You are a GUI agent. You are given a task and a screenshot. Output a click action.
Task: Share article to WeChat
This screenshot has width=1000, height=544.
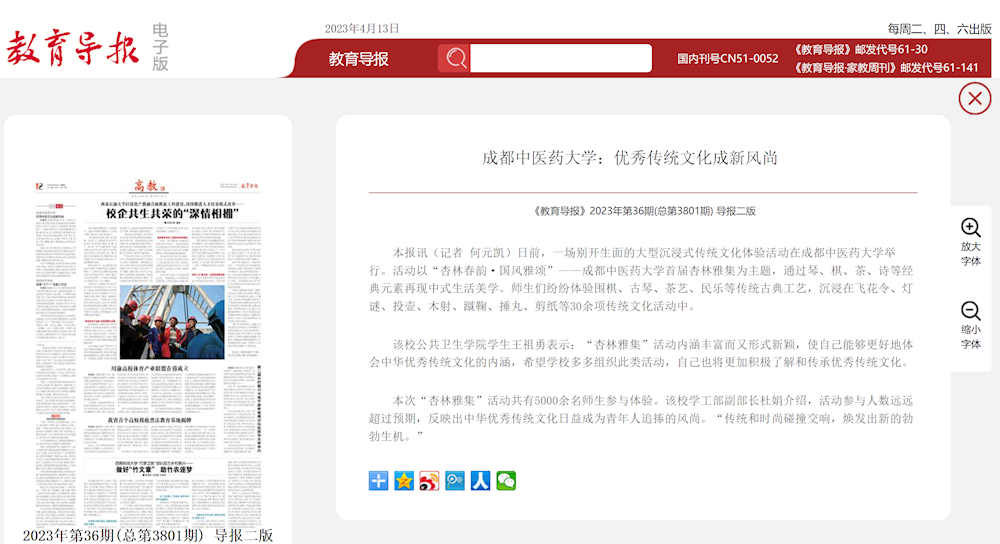(x=506, y=481)
